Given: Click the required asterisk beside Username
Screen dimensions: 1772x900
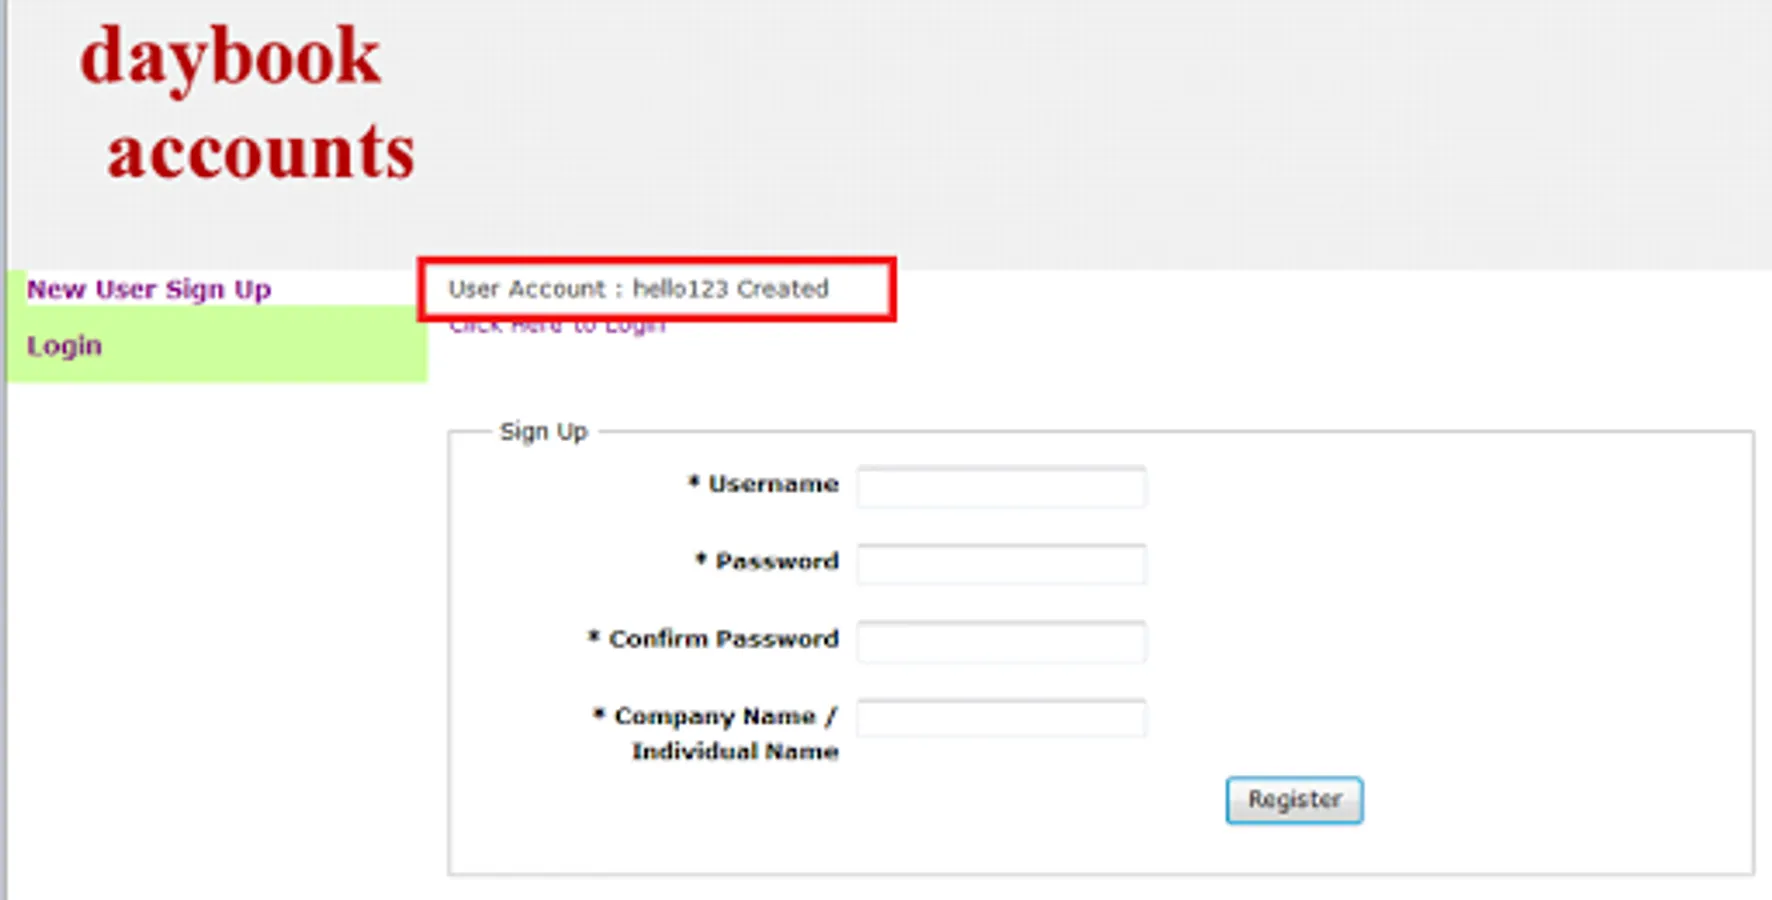Looking at the screenshot, I should [693, 482].
